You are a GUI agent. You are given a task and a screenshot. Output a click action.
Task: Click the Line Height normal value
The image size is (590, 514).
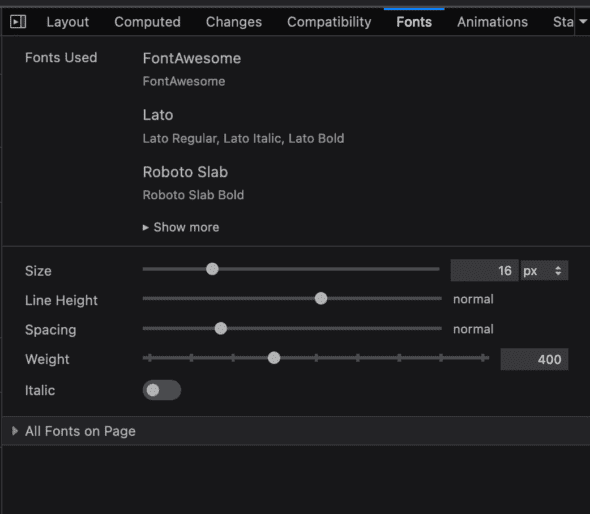(x=473, y=300)
